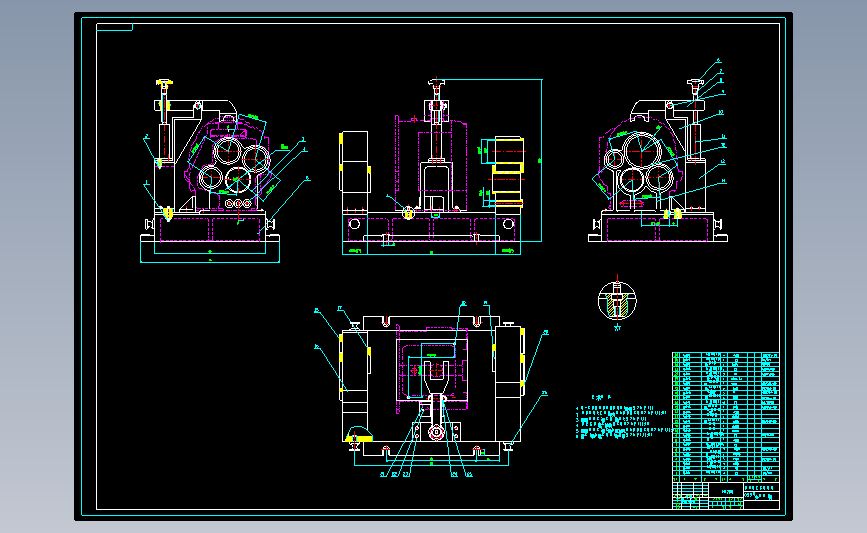The height and width of the screenshot is (533, 867).
Task: Select the bottom plan view of the fixture
Action: click(x=430, y=390)
